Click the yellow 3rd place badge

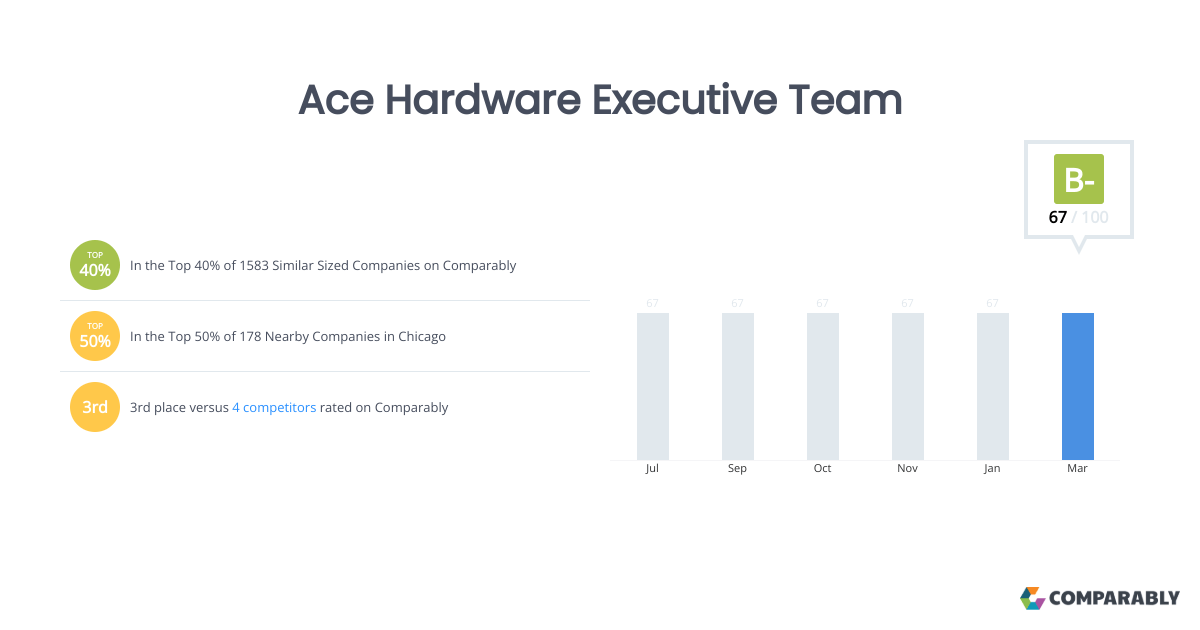pos(95,407)
